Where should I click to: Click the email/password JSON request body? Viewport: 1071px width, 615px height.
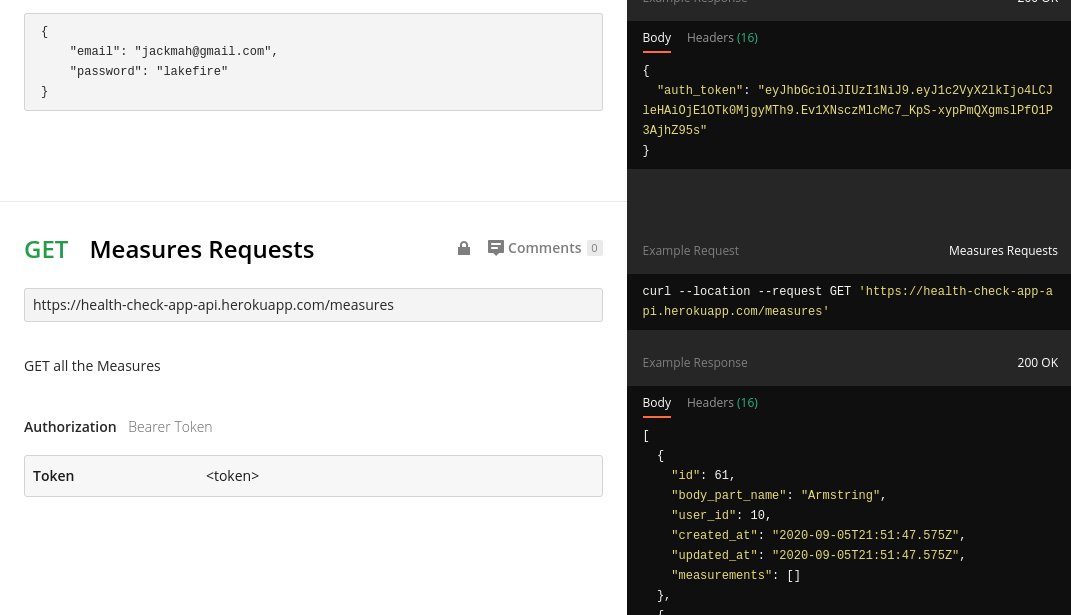click(313, 62)
